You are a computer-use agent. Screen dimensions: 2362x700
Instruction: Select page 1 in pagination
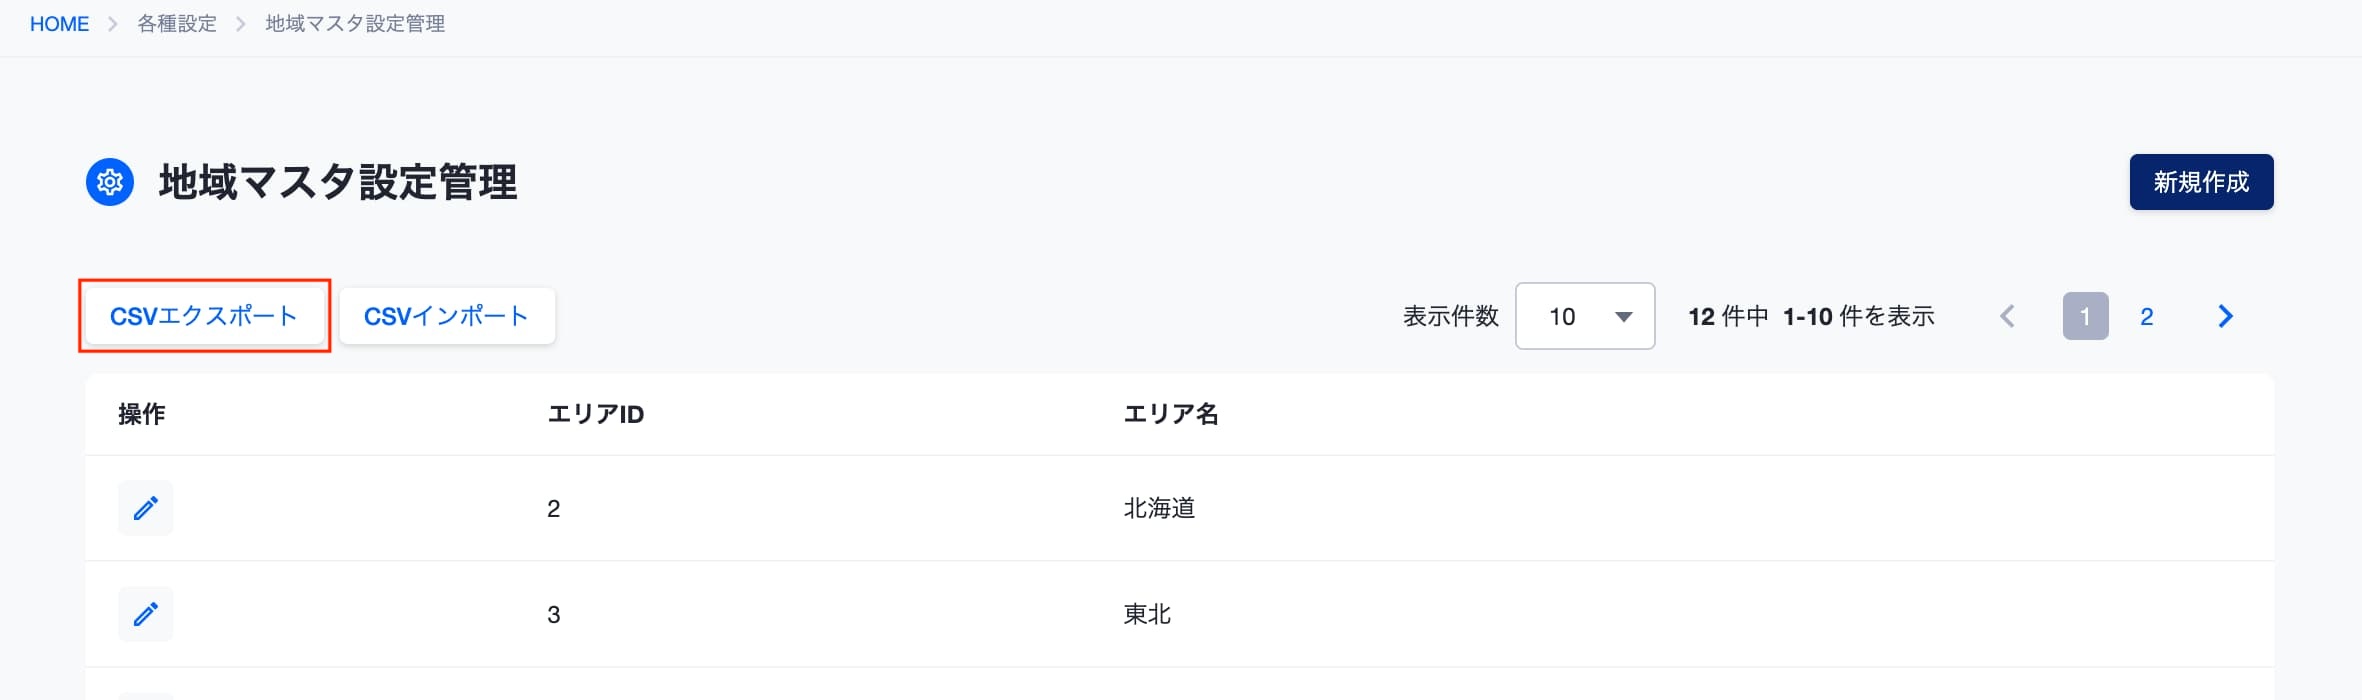2085,316
